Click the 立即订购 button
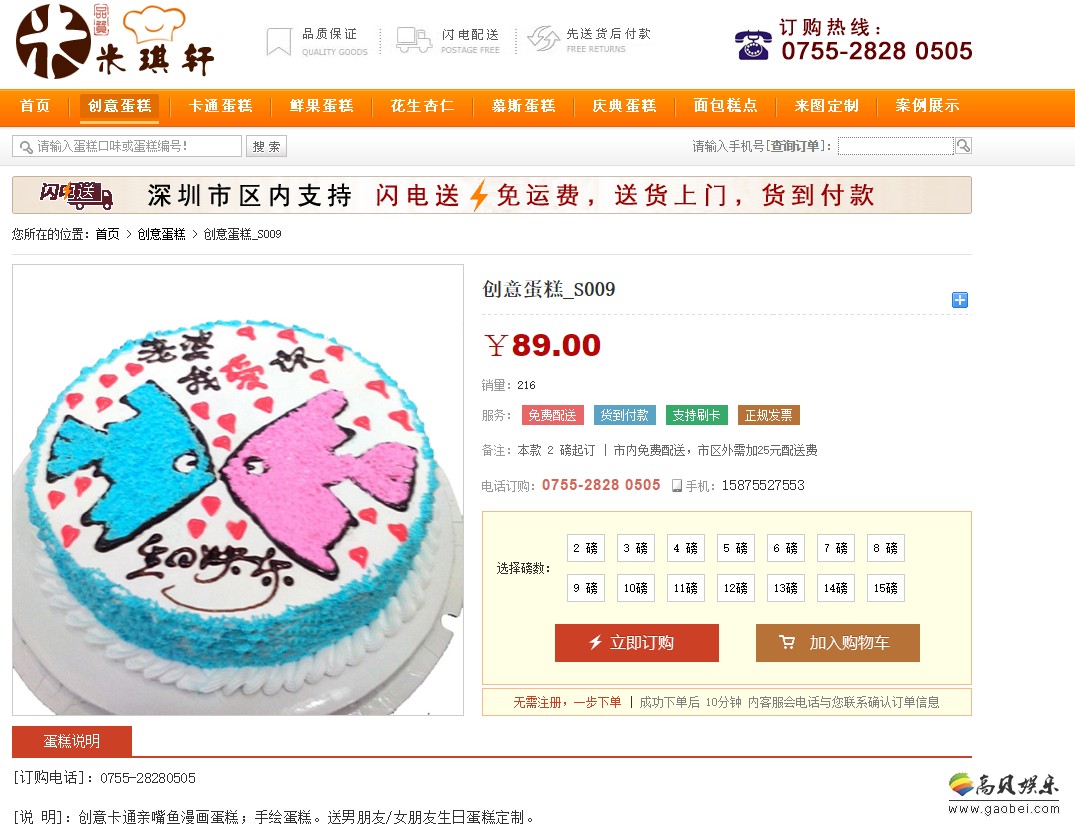1075x832 pixels. [x=637, y=643]
